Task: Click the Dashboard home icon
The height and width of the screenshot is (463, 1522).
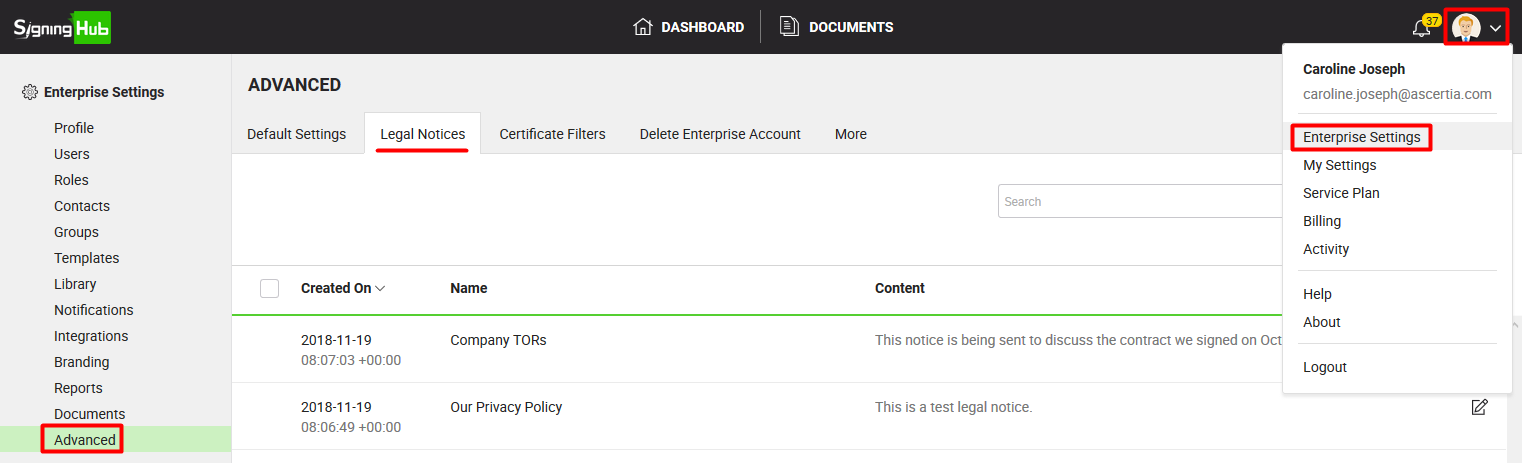Action: [643, 27]
